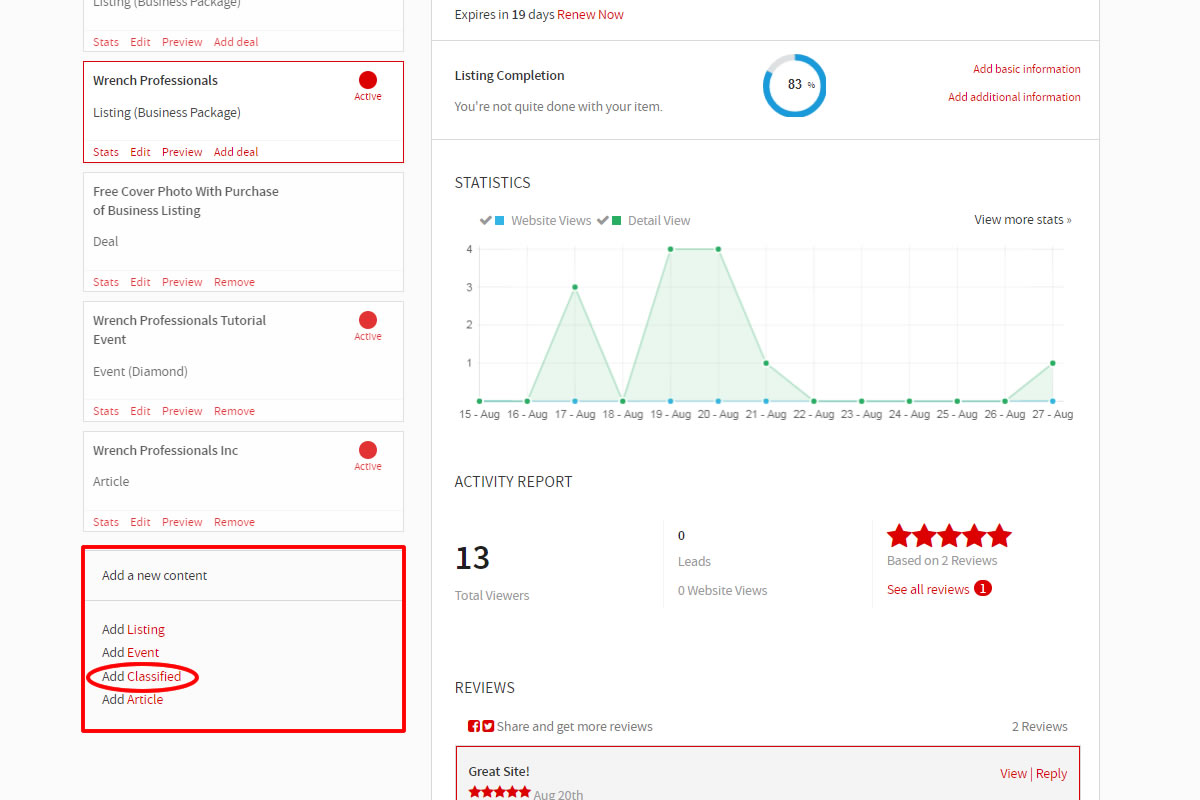The image size is (1200, 800).
Task: Click the Active status dot for Wrench Professionals Inc
Action: (x=368, y=450)
